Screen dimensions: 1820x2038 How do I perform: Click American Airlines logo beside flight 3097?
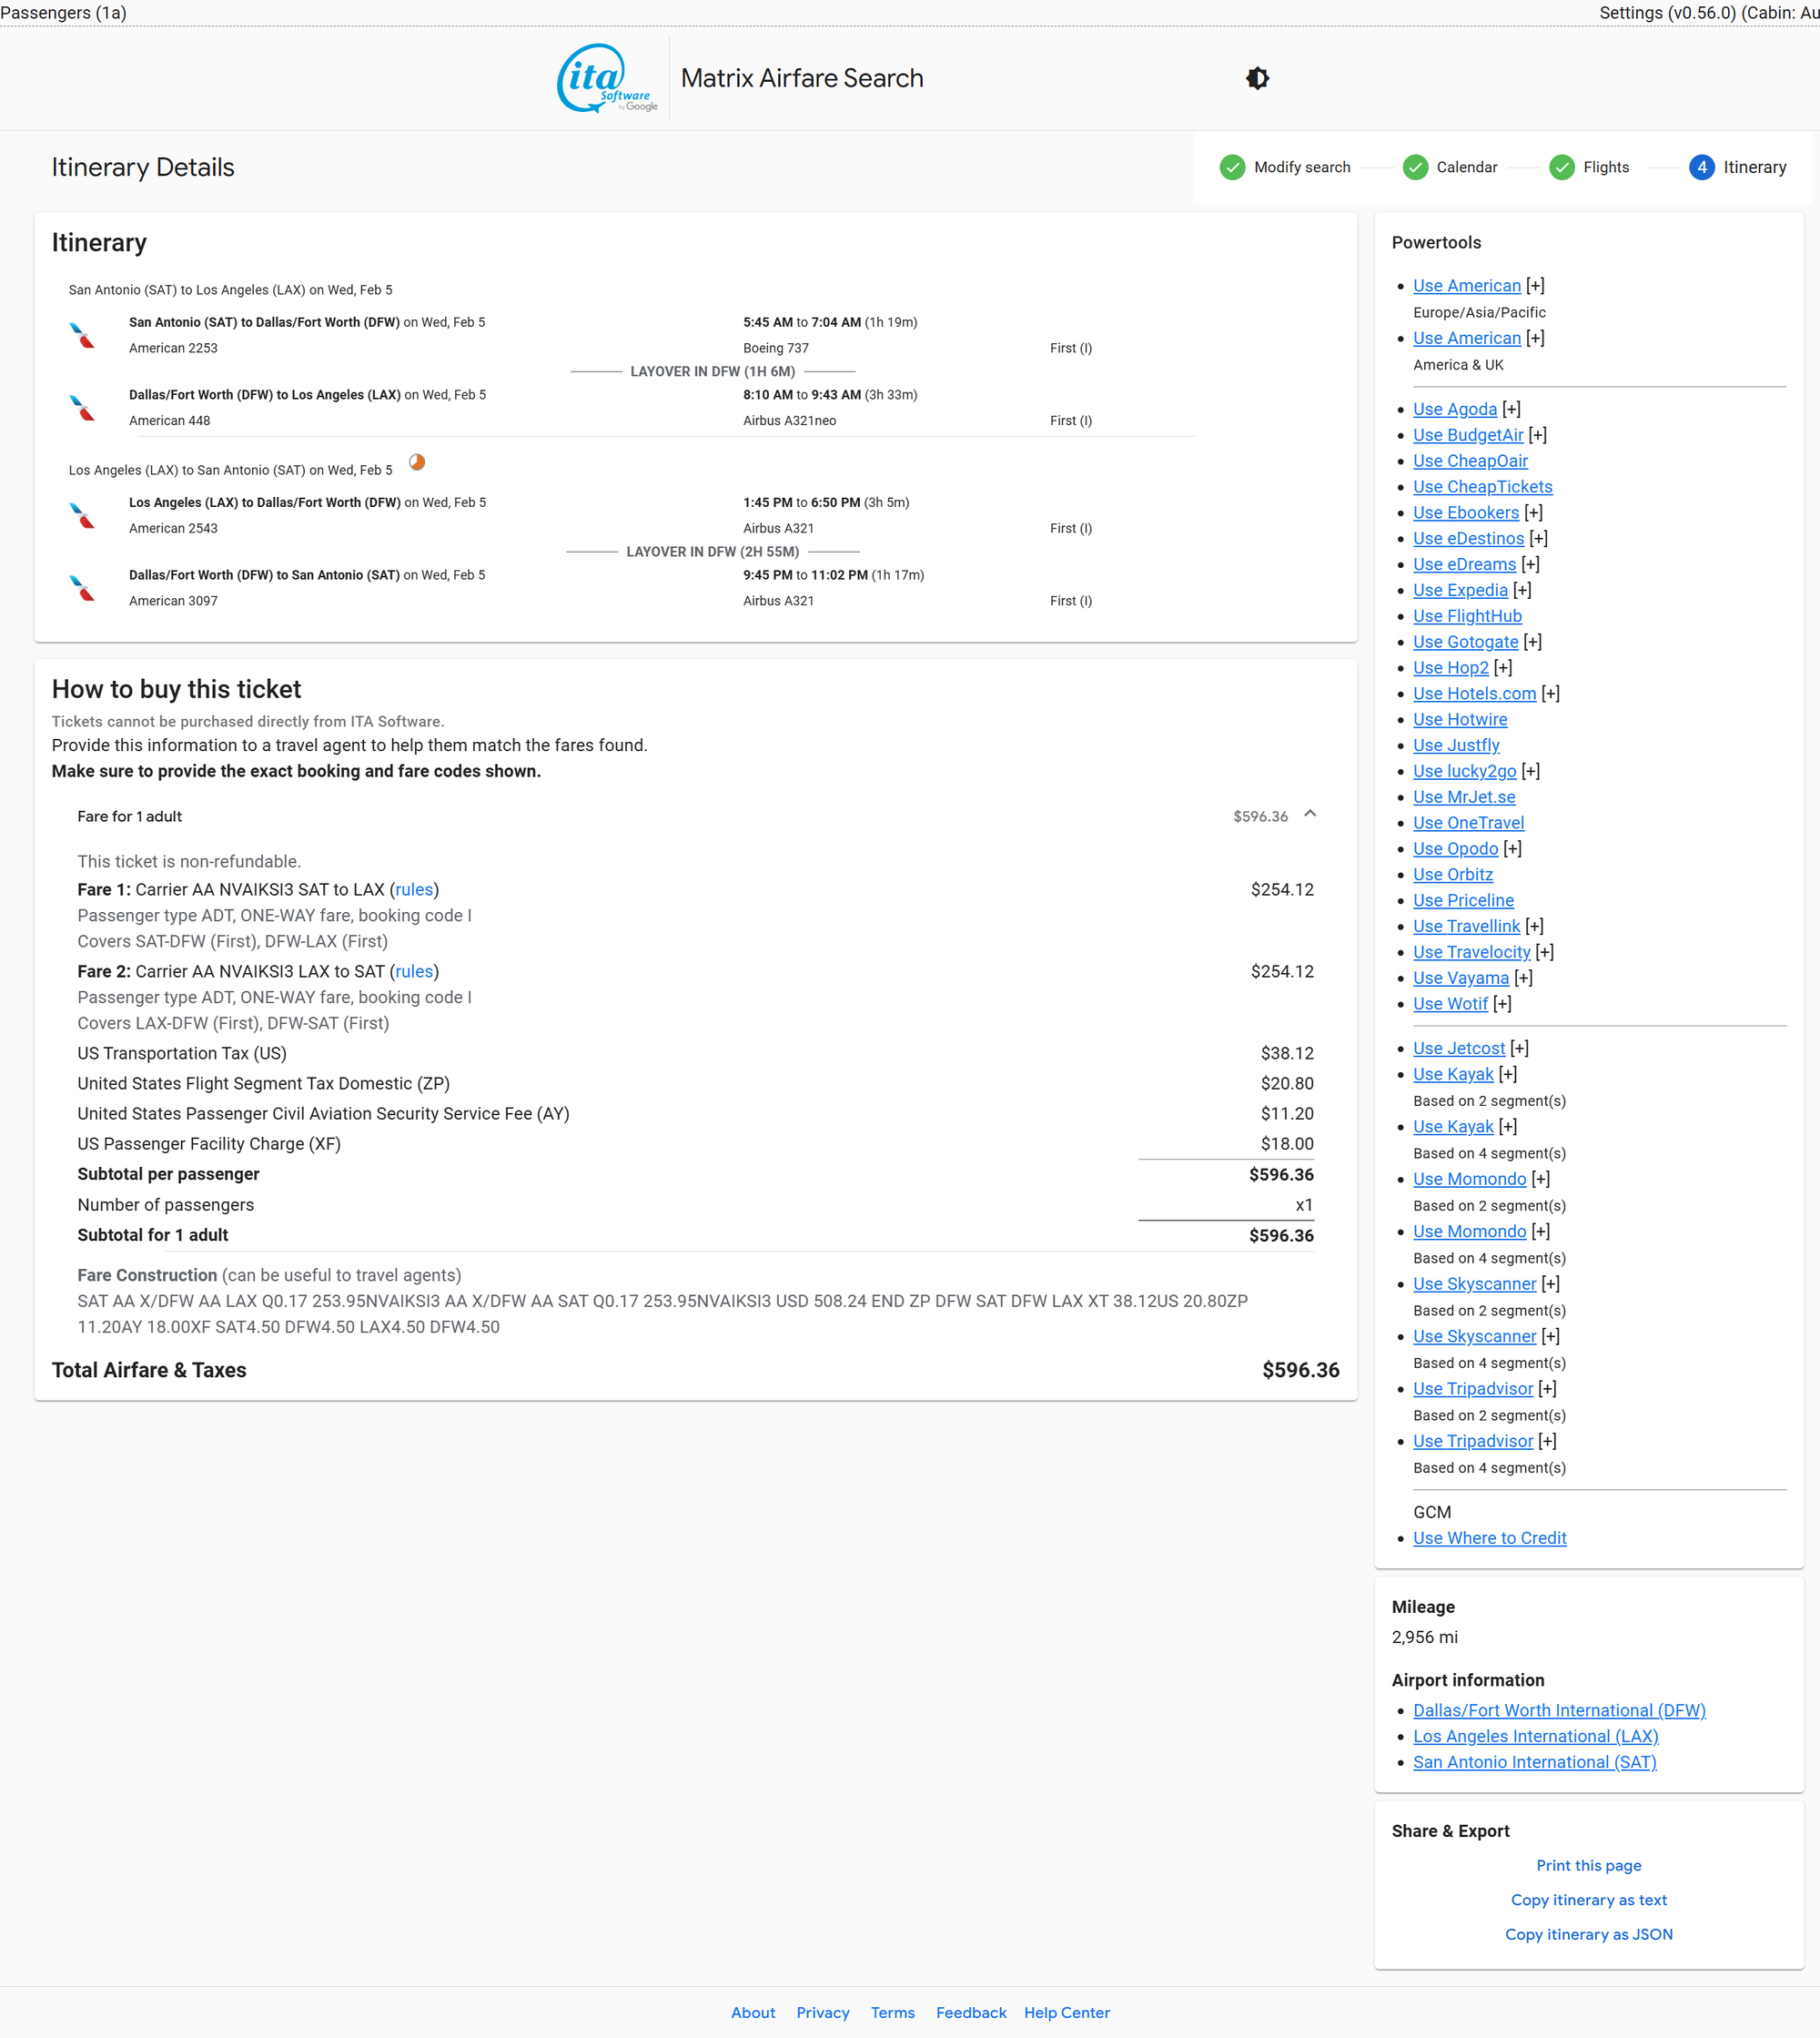[82, 588]
